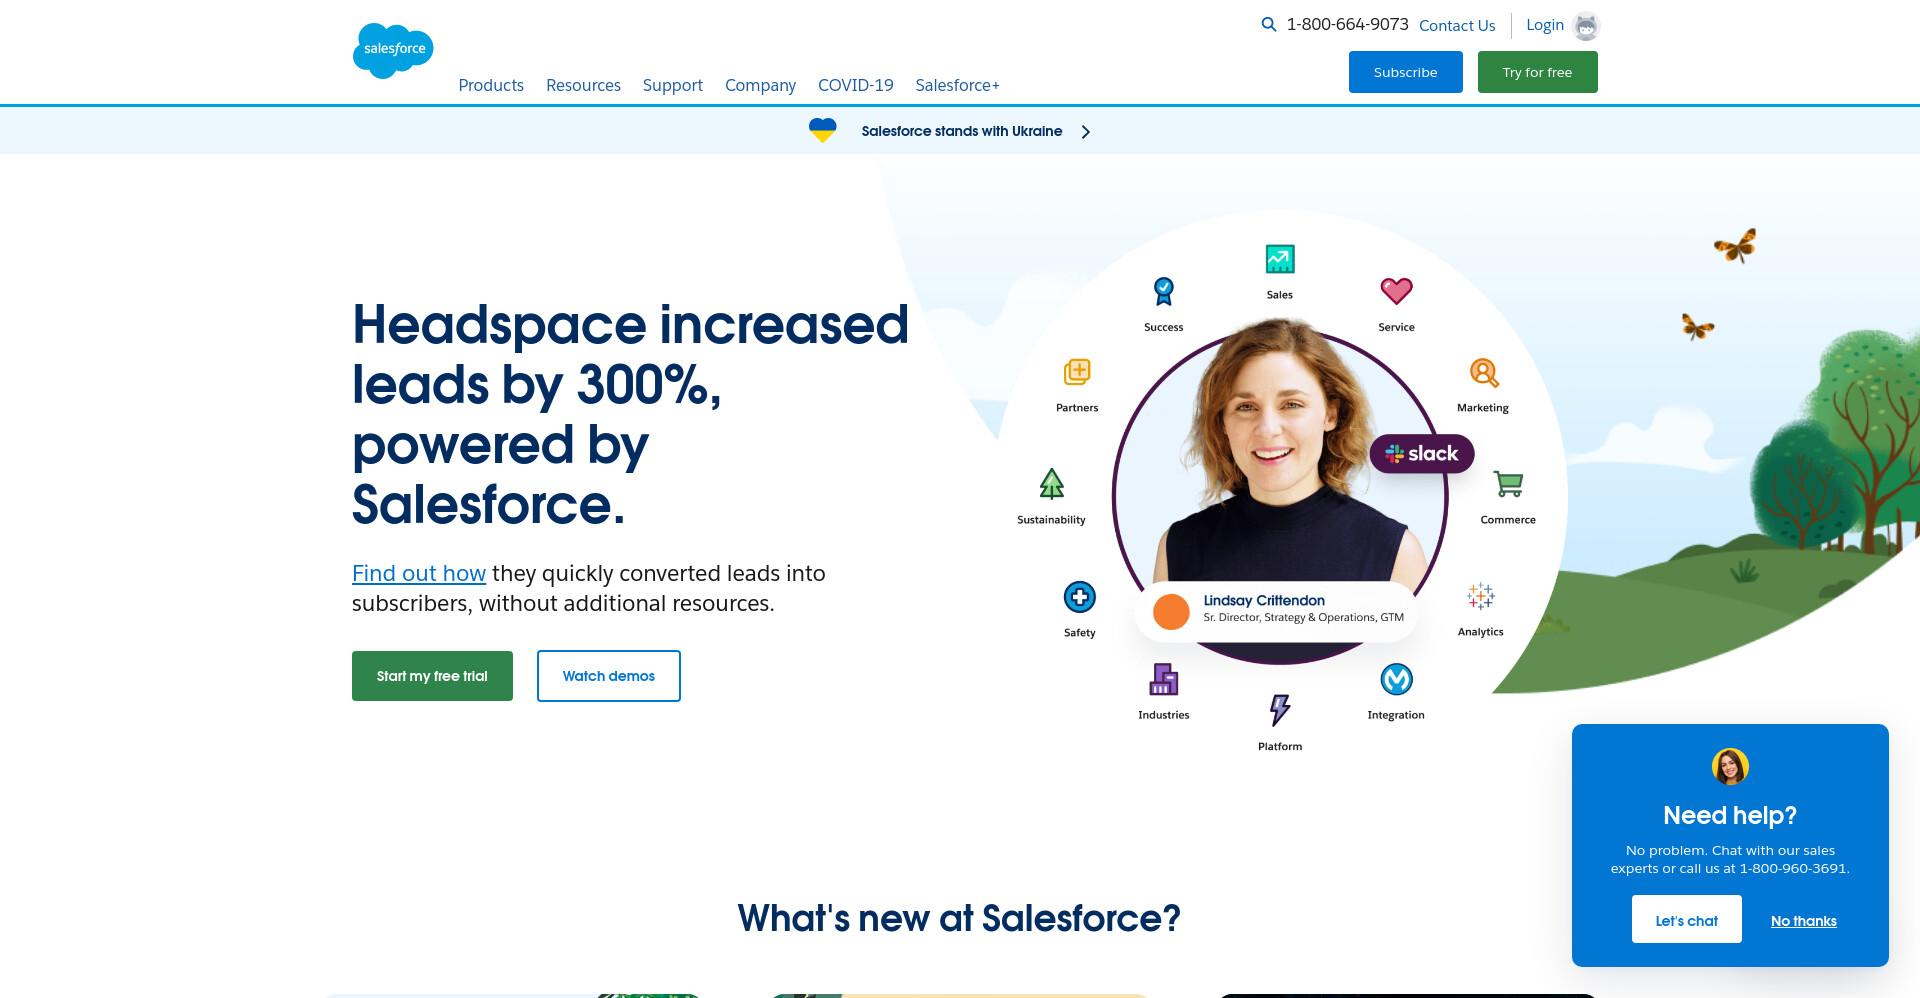Click Let's chat button
The width and height of the screenshot is (1920, 998).
1687,919
